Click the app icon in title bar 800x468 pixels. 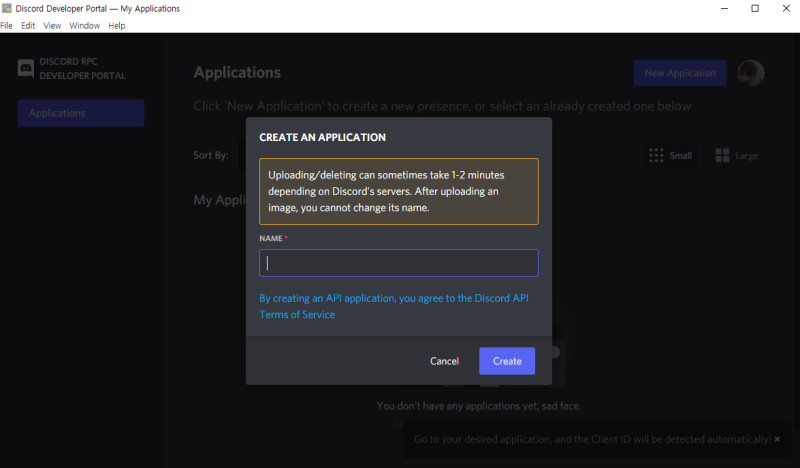[7, 8]
